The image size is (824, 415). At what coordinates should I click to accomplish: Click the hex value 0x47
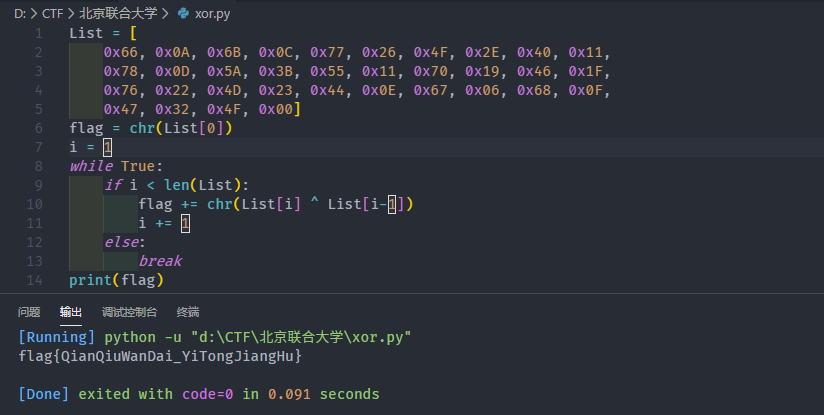pyautogui.click(x=120, y=109)
